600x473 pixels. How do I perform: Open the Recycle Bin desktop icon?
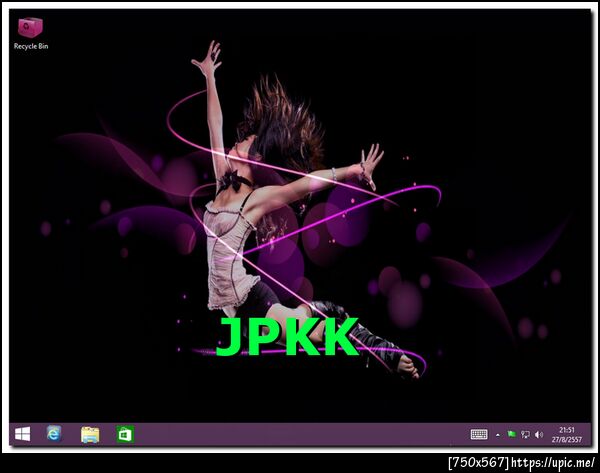[x=31, y=34]
